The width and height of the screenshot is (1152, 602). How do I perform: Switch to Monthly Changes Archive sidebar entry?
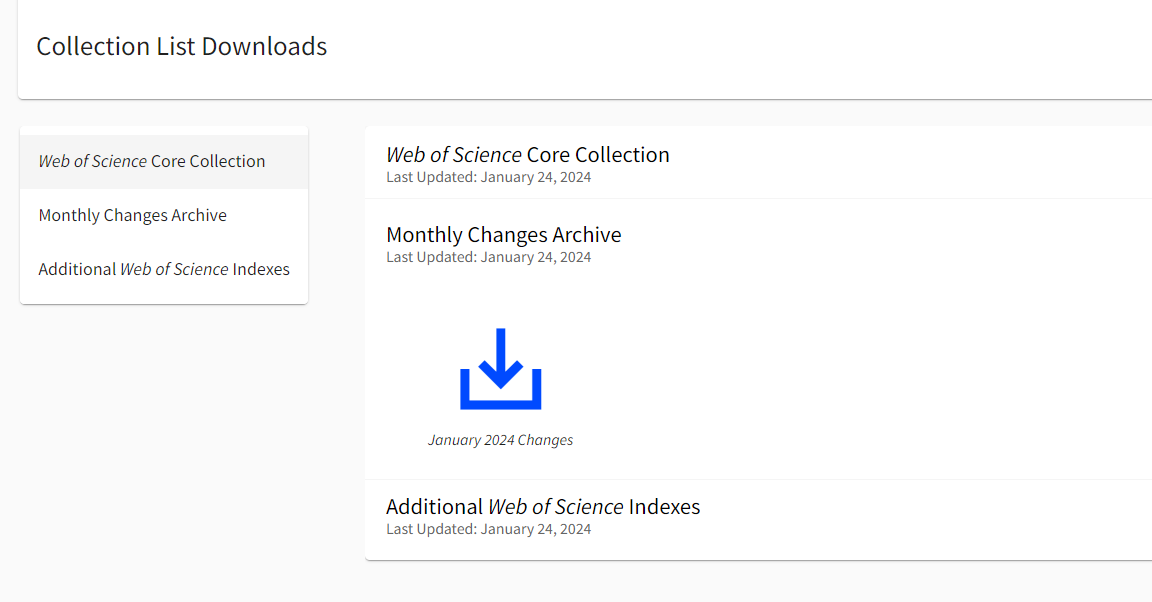(x=132, y=214)
